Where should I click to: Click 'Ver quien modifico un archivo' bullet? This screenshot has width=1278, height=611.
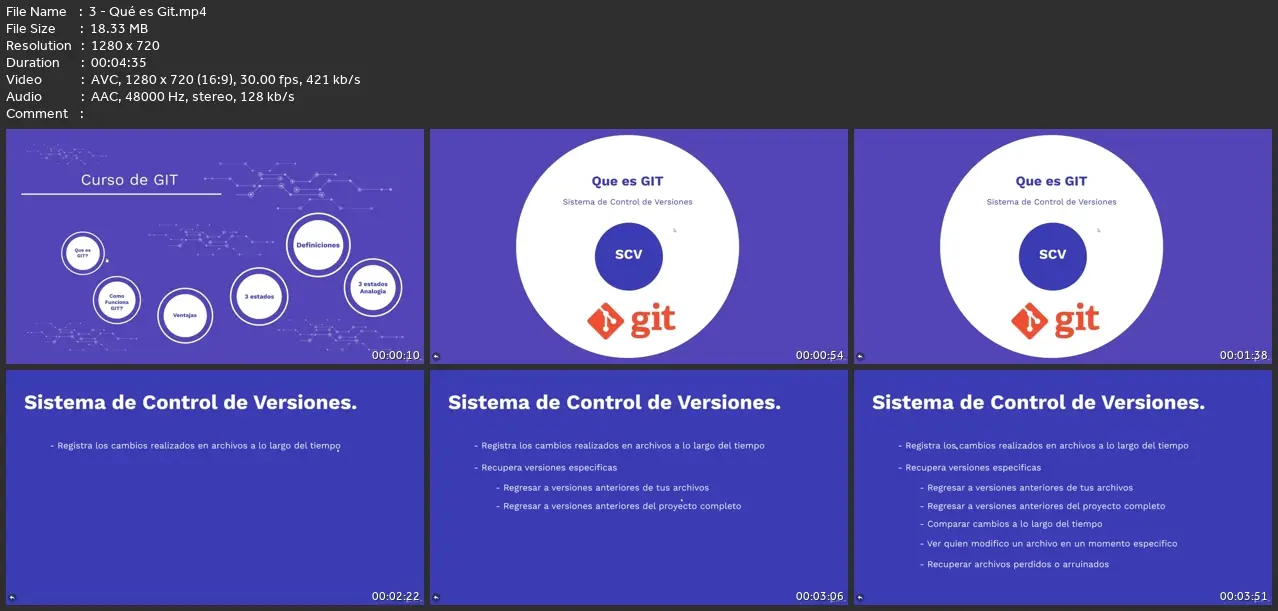coord(1048,544)
